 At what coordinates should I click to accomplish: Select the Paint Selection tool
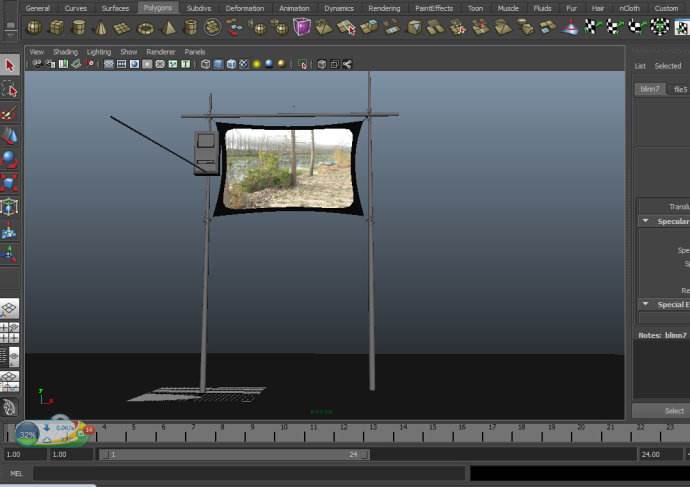(x=10, y=113)
